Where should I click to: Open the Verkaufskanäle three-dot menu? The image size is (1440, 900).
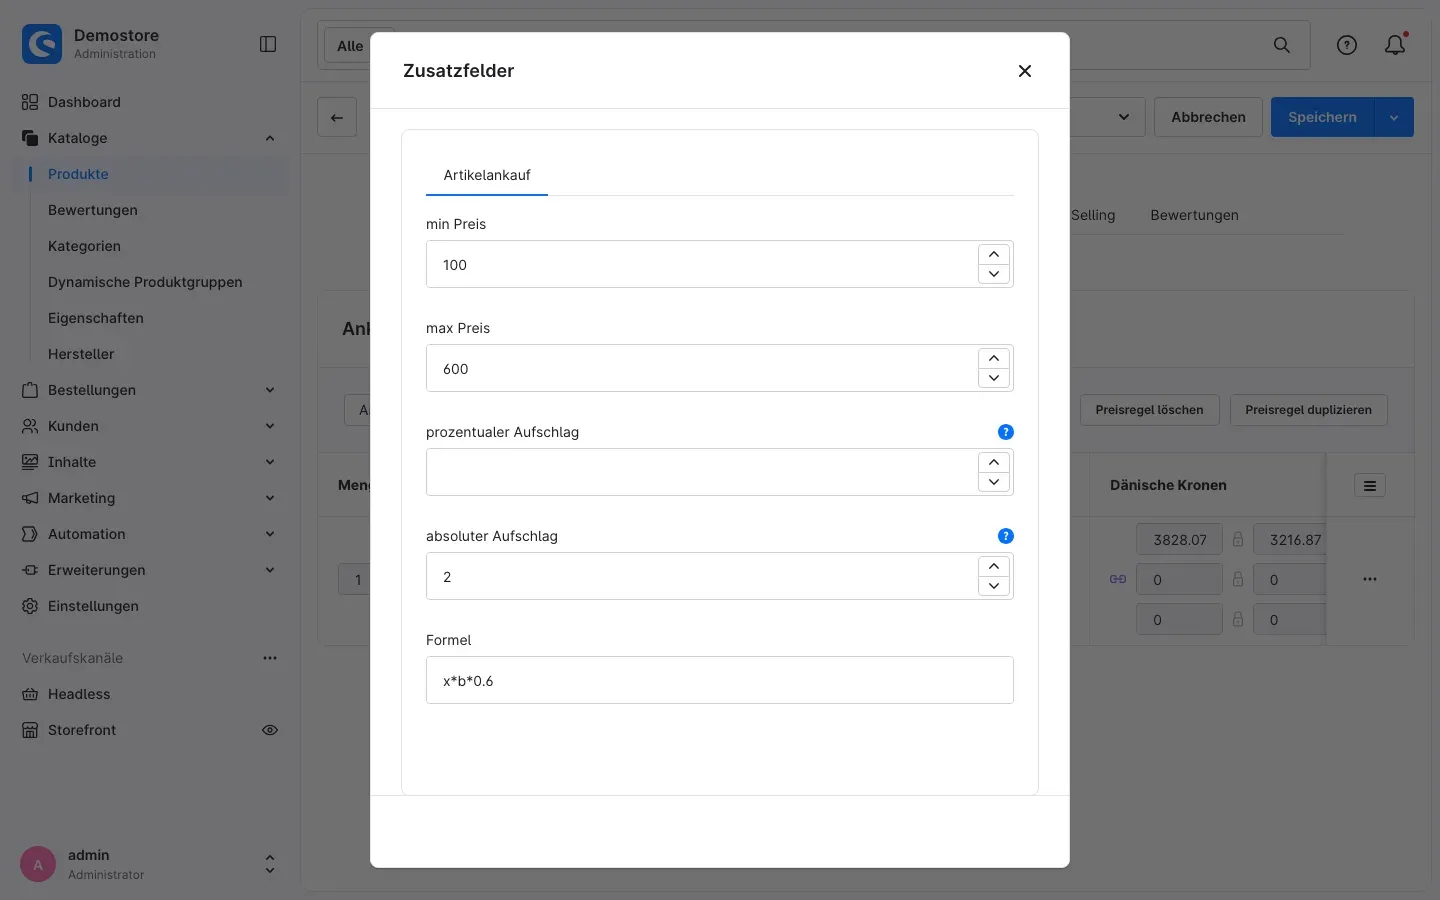tap(270, 658)
